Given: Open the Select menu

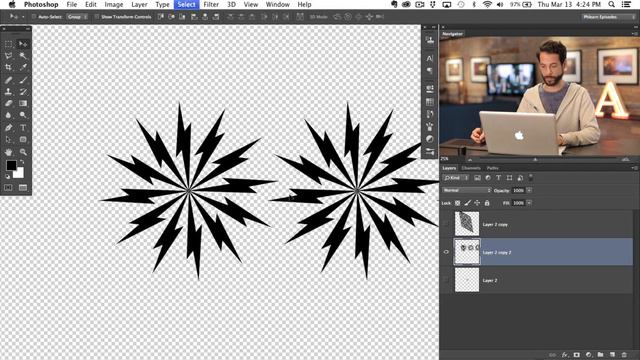Looking at the screenshot, I should point(186,4).
